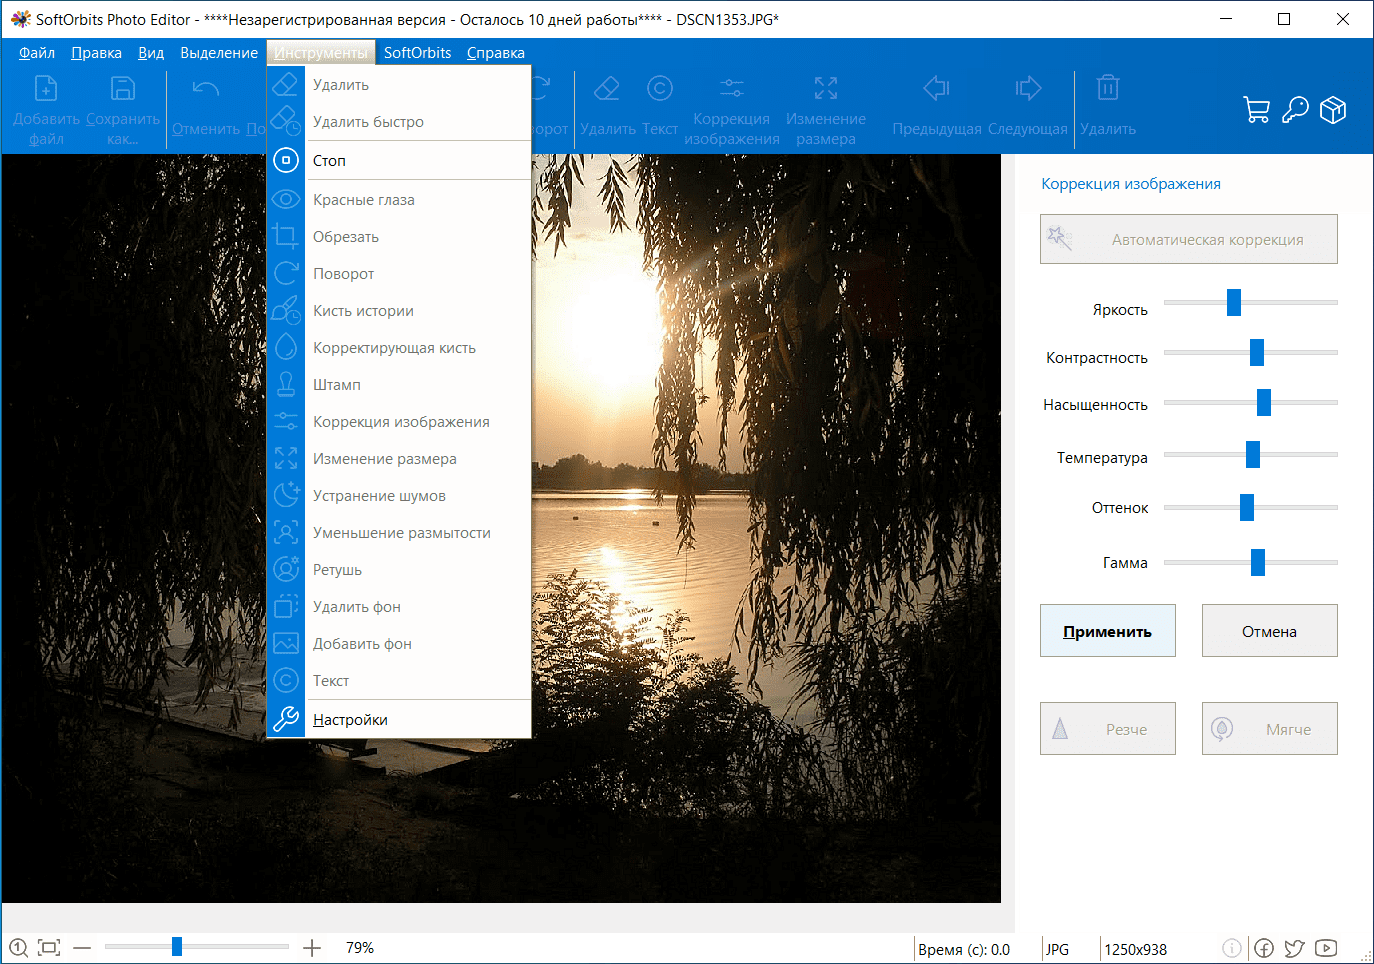
Task: Select Корректирующая кисть menu entry
Action: point(399,348)
